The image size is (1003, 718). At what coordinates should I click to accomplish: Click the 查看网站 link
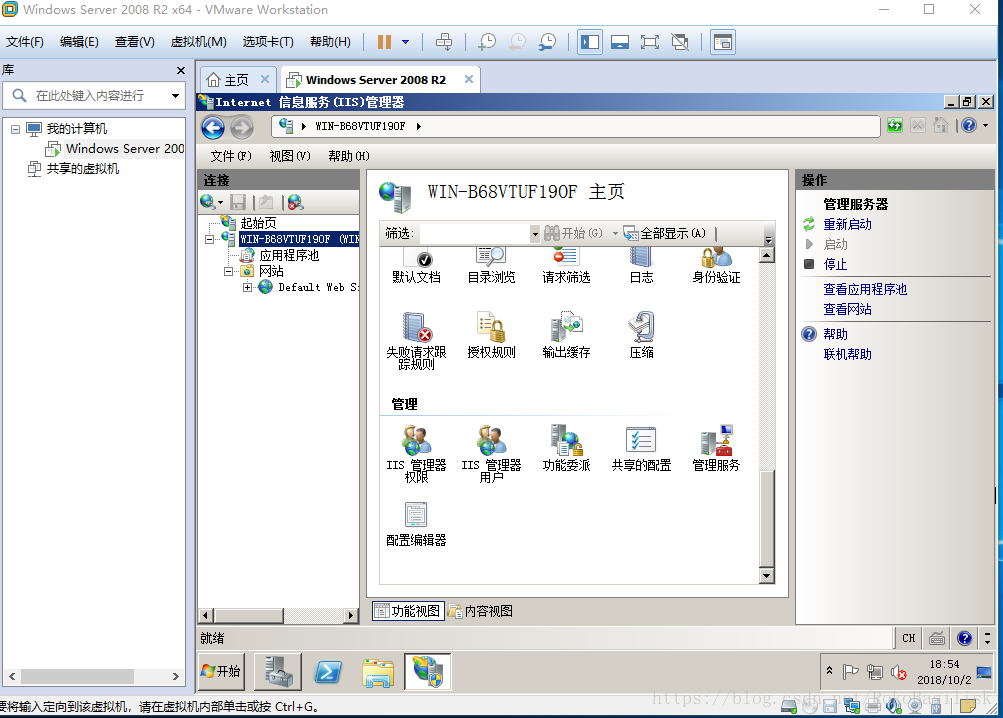click(x=847, y=309)
